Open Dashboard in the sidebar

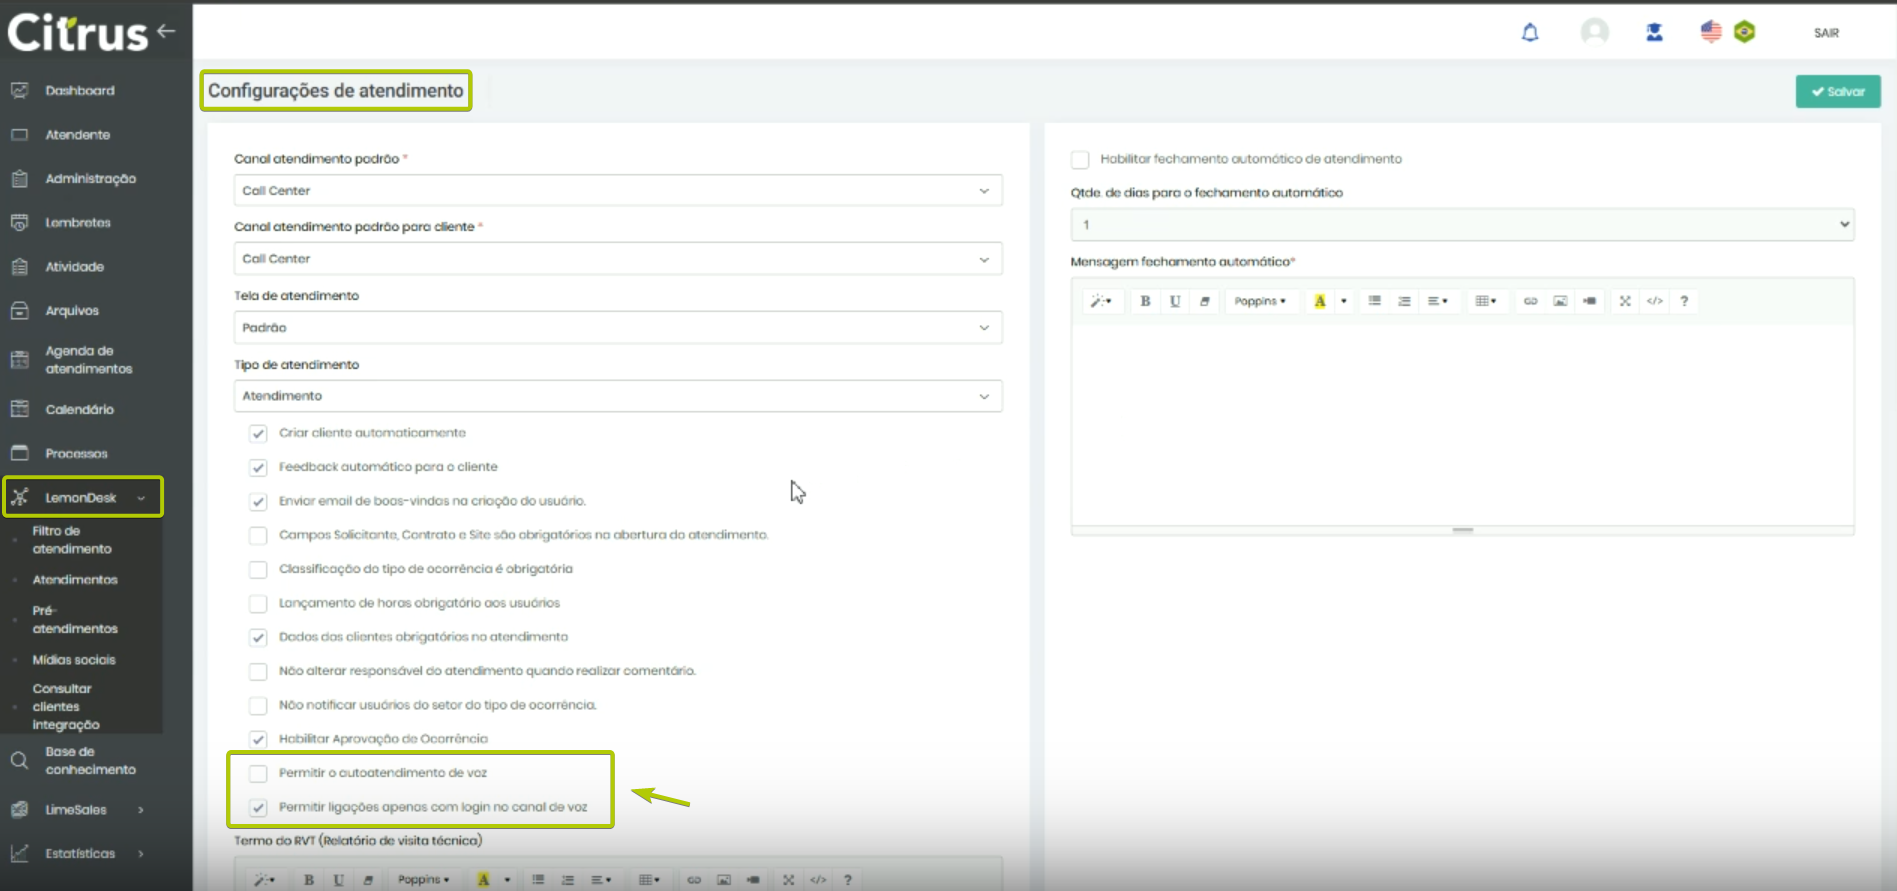[x=80, y=91]
